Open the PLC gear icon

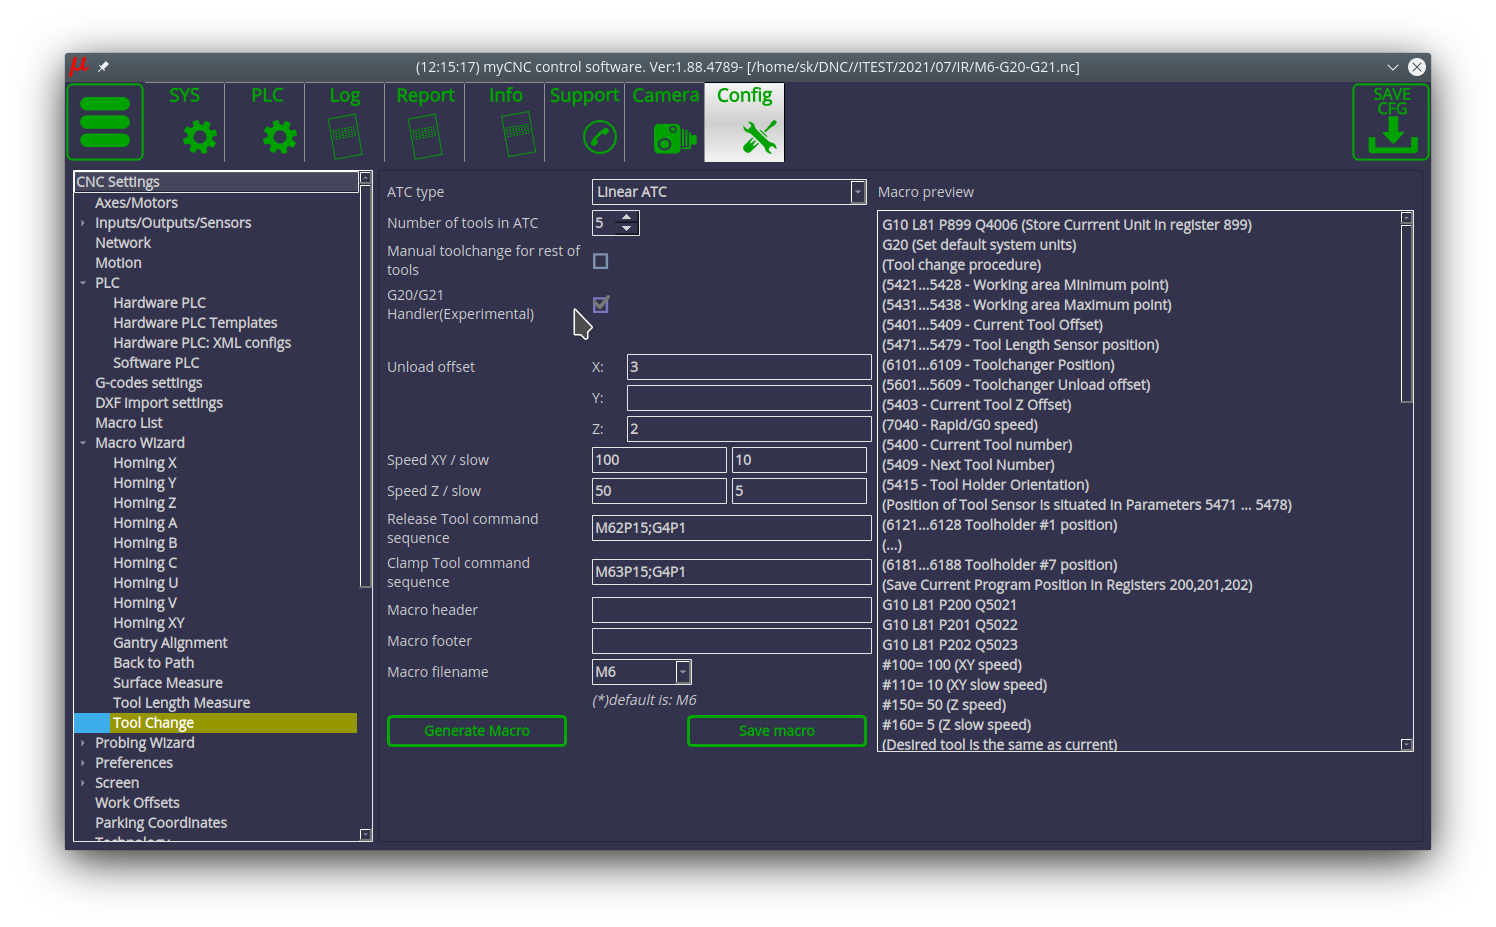tap(279, 137)
